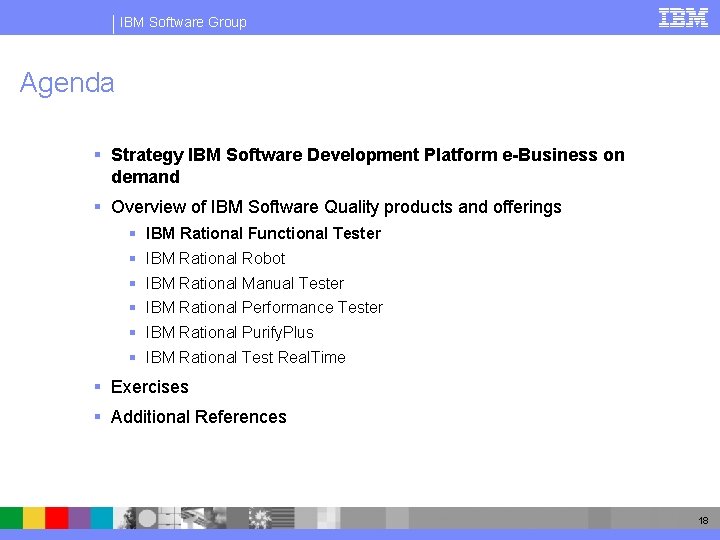Select 'Overview of IBM Software Quality products' line
Screen dimensions: 720x540
pos(336,207)
